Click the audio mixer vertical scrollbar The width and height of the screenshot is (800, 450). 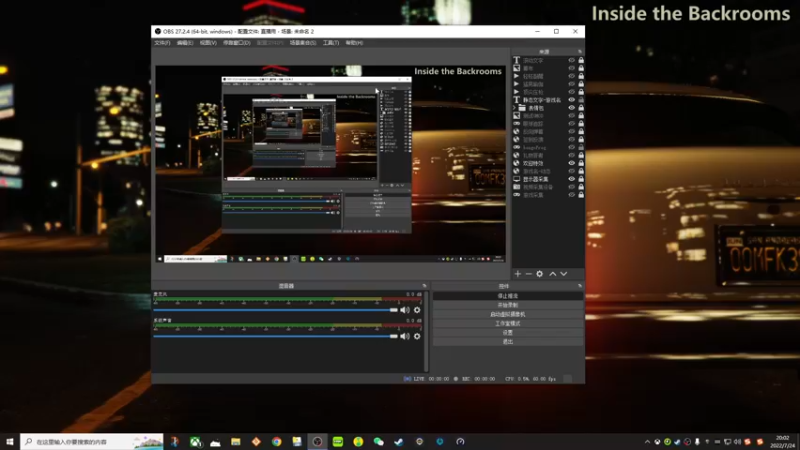tap(426, 331)
